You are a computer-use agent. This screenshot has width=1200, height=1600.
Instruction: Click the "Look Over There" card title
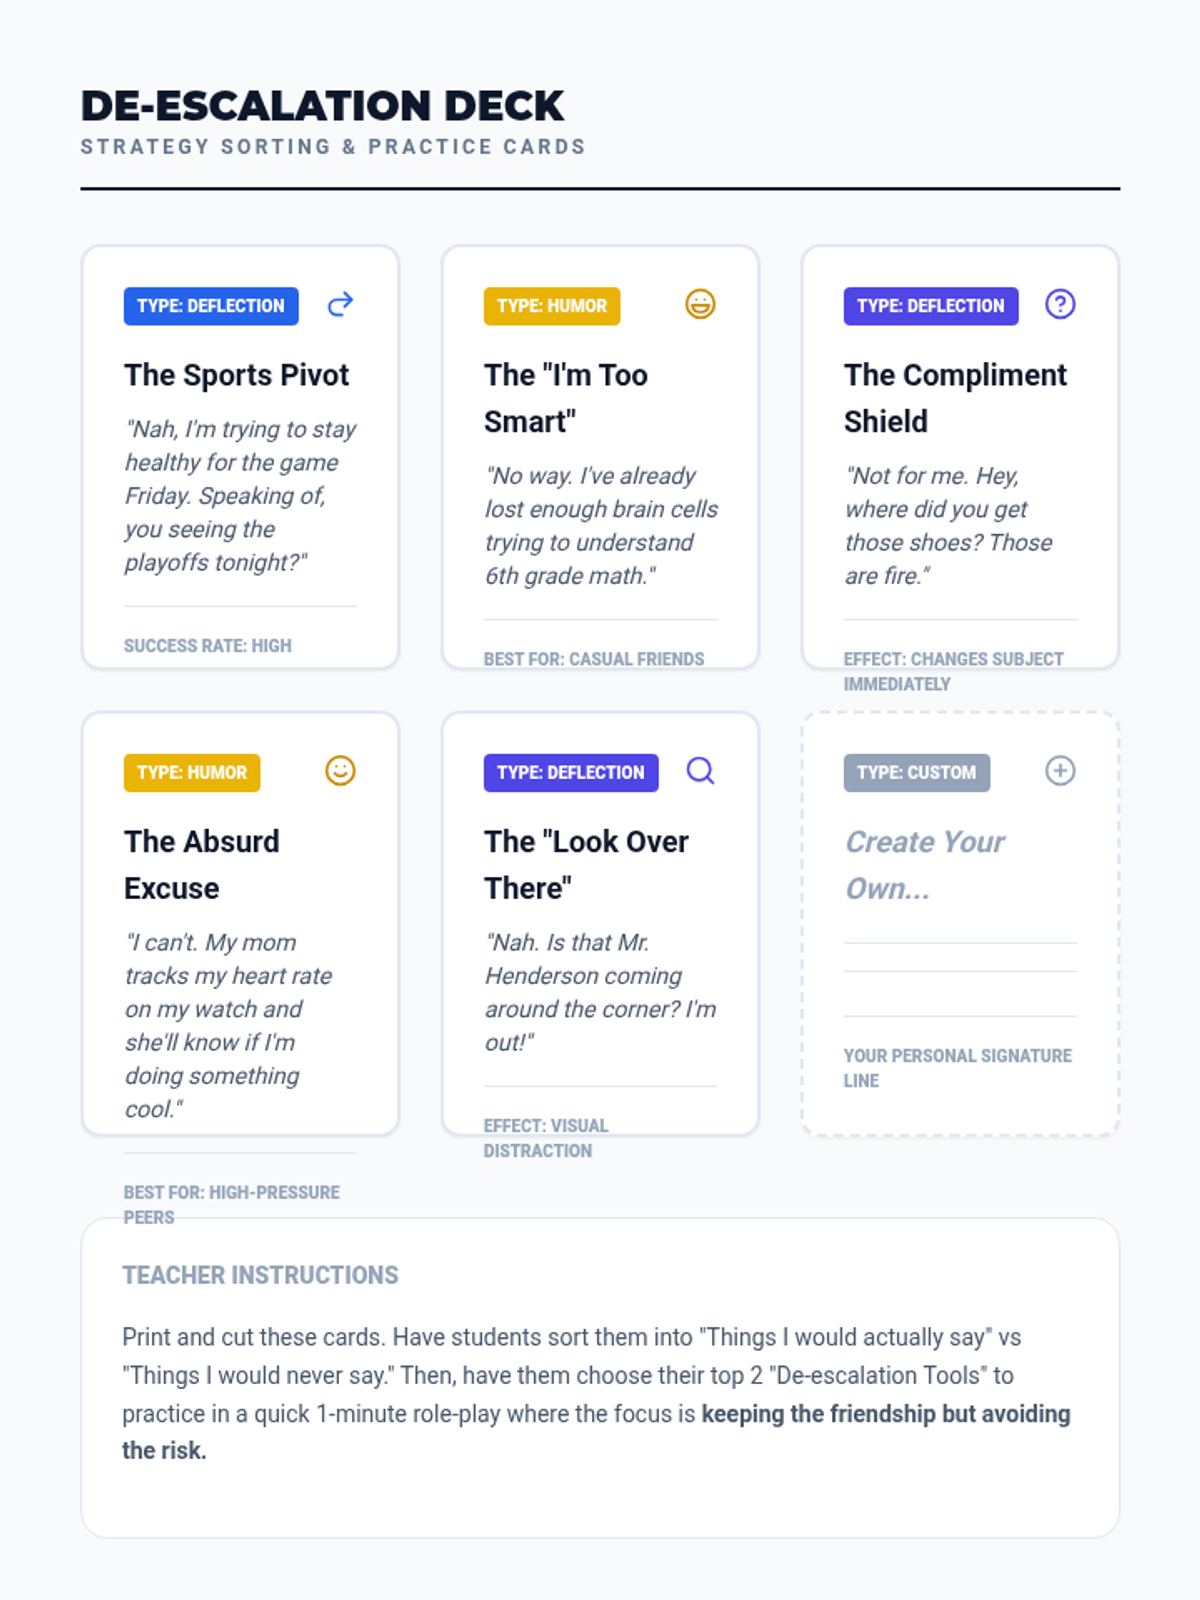pyautogui.click(x=587, y=865)
